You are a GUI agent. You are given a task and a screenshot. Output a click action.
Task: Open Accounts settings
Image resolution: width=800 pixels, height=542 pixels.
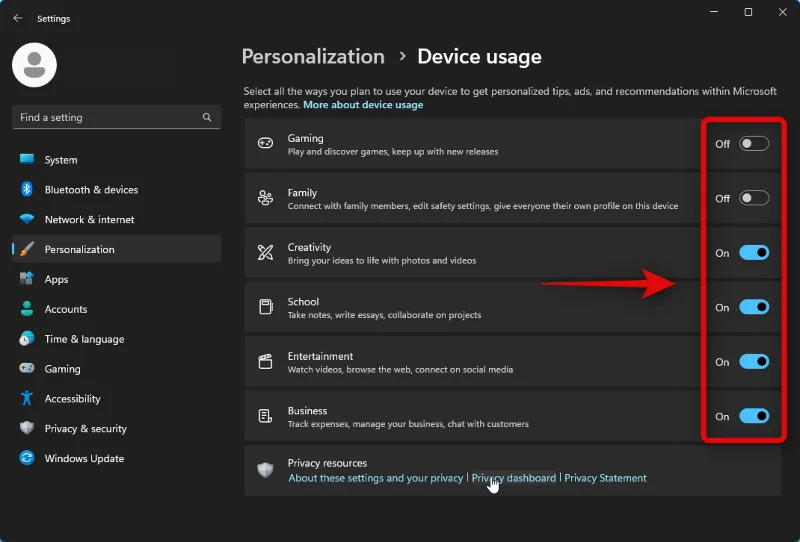[116, 309]
